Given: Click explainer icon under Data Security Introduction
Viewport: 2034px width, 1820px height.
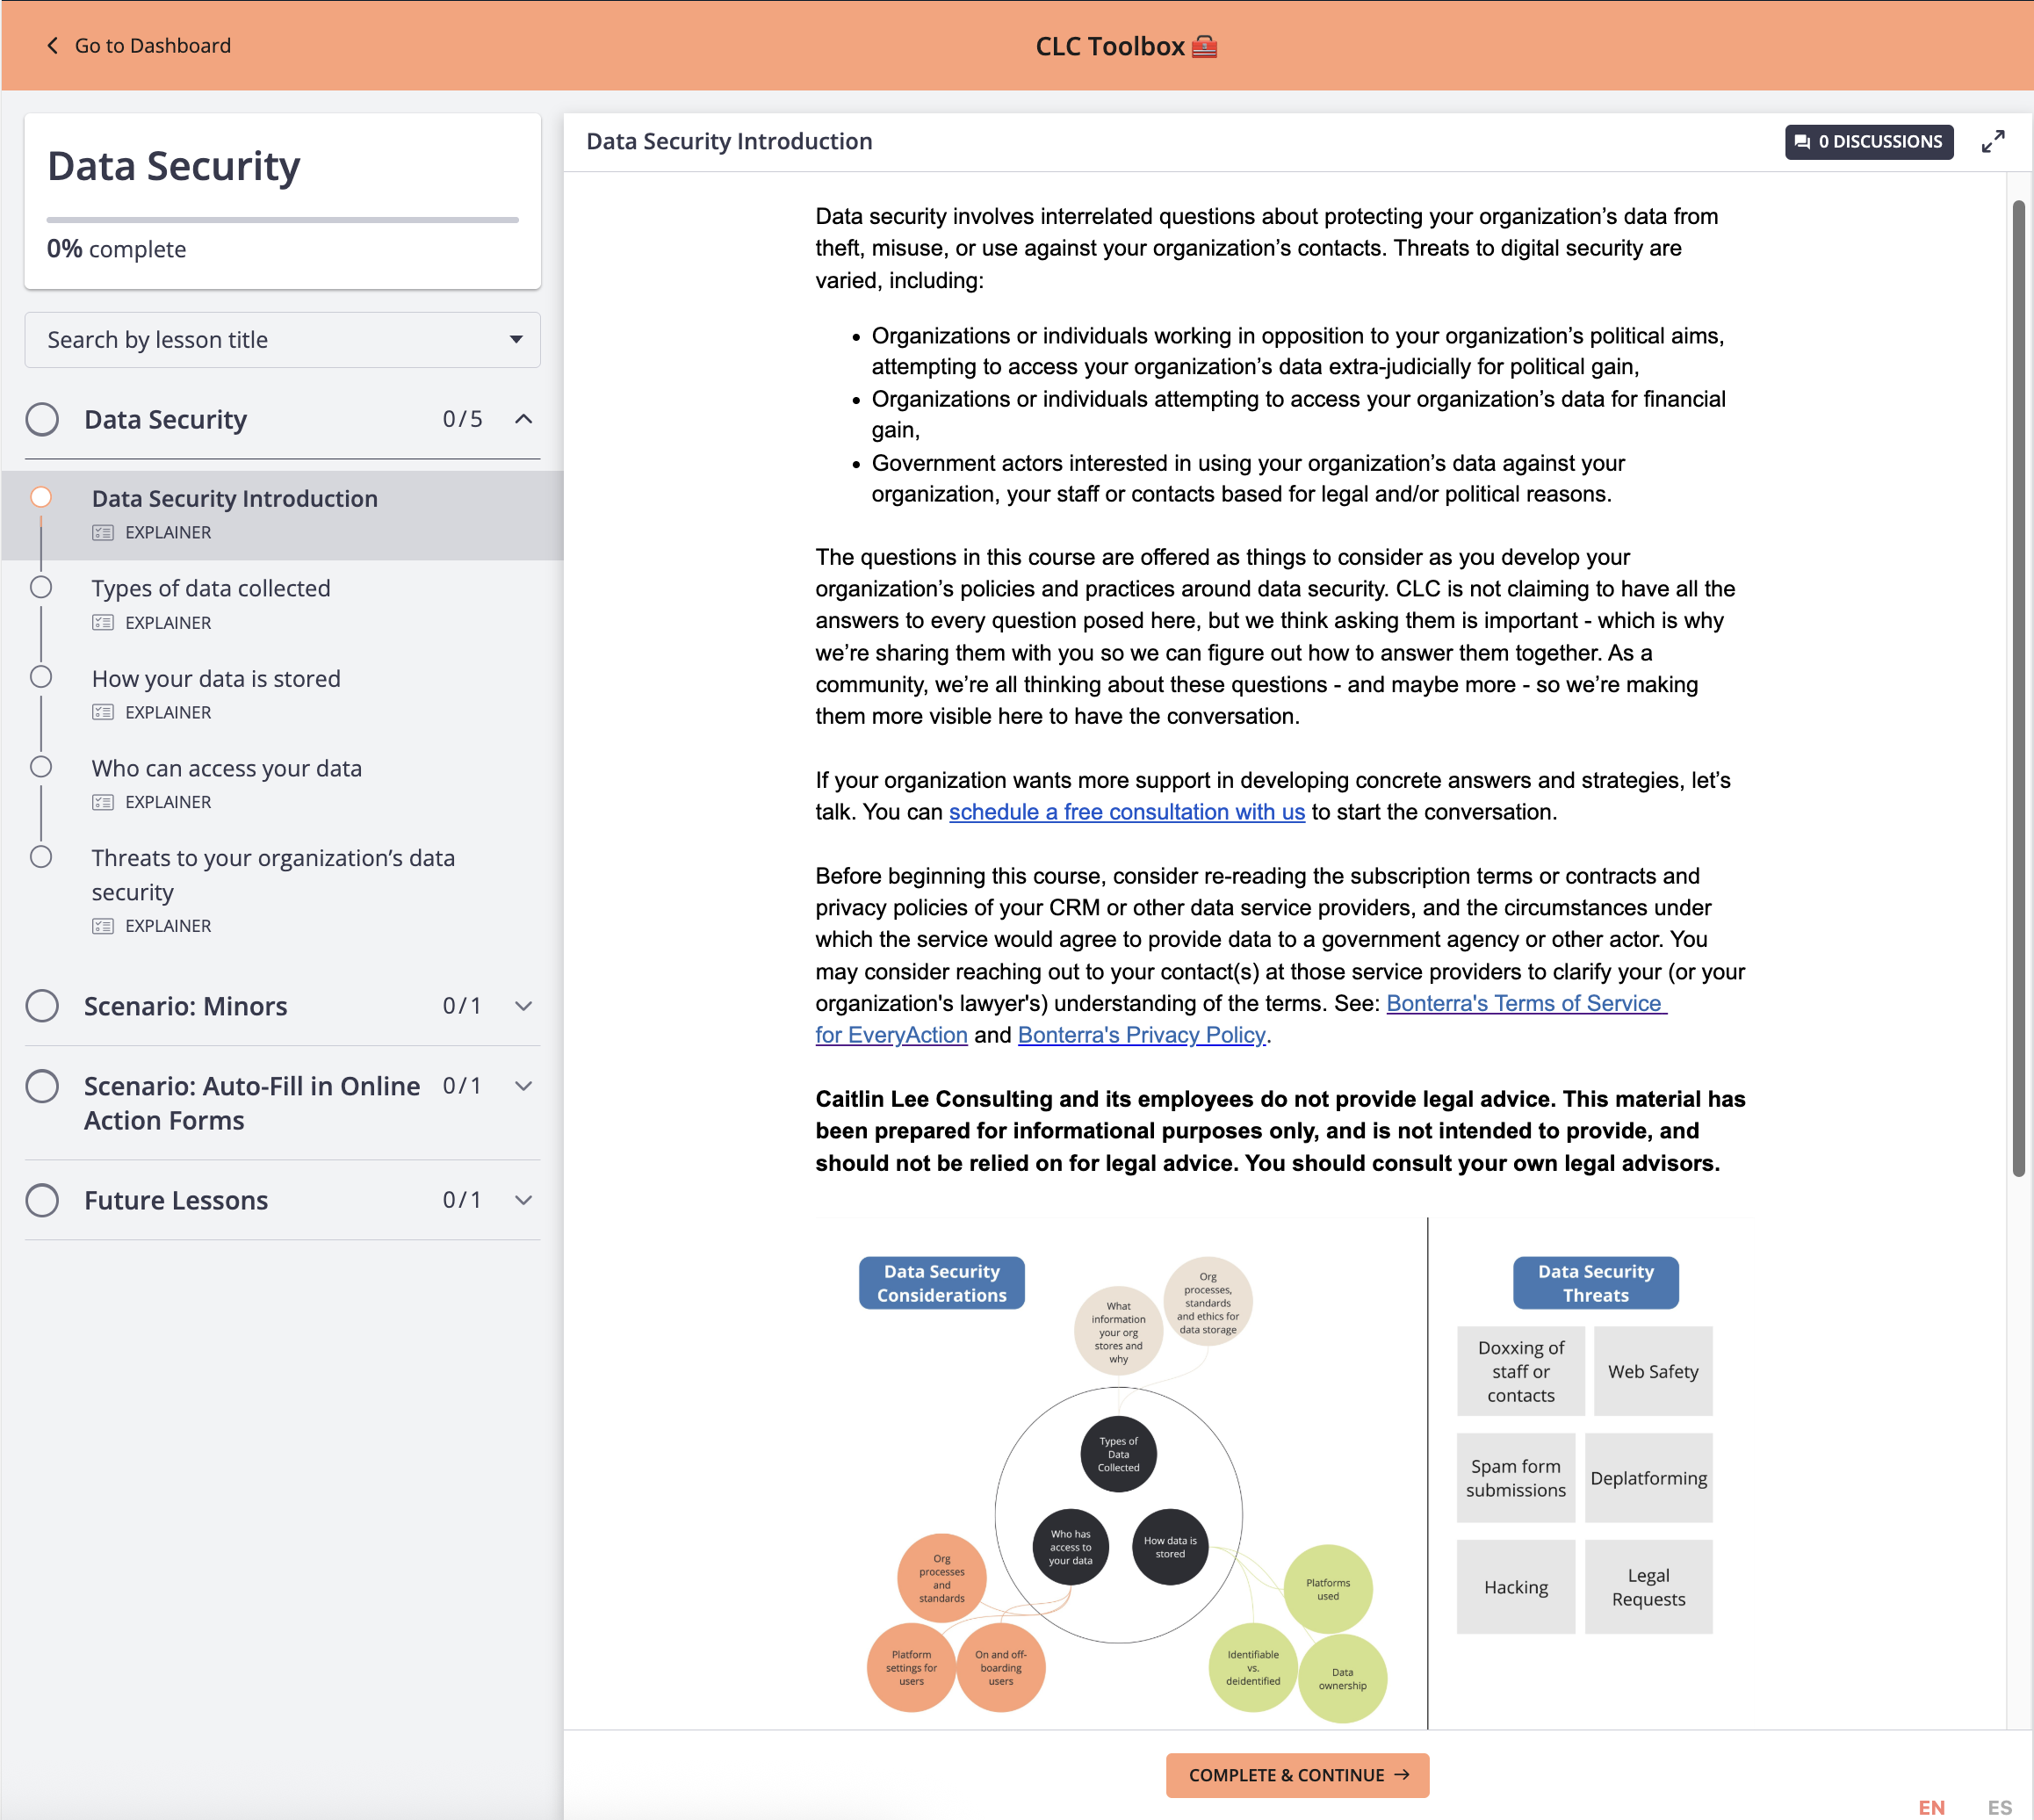Looking at the screenshot, I should pos(103,533).
